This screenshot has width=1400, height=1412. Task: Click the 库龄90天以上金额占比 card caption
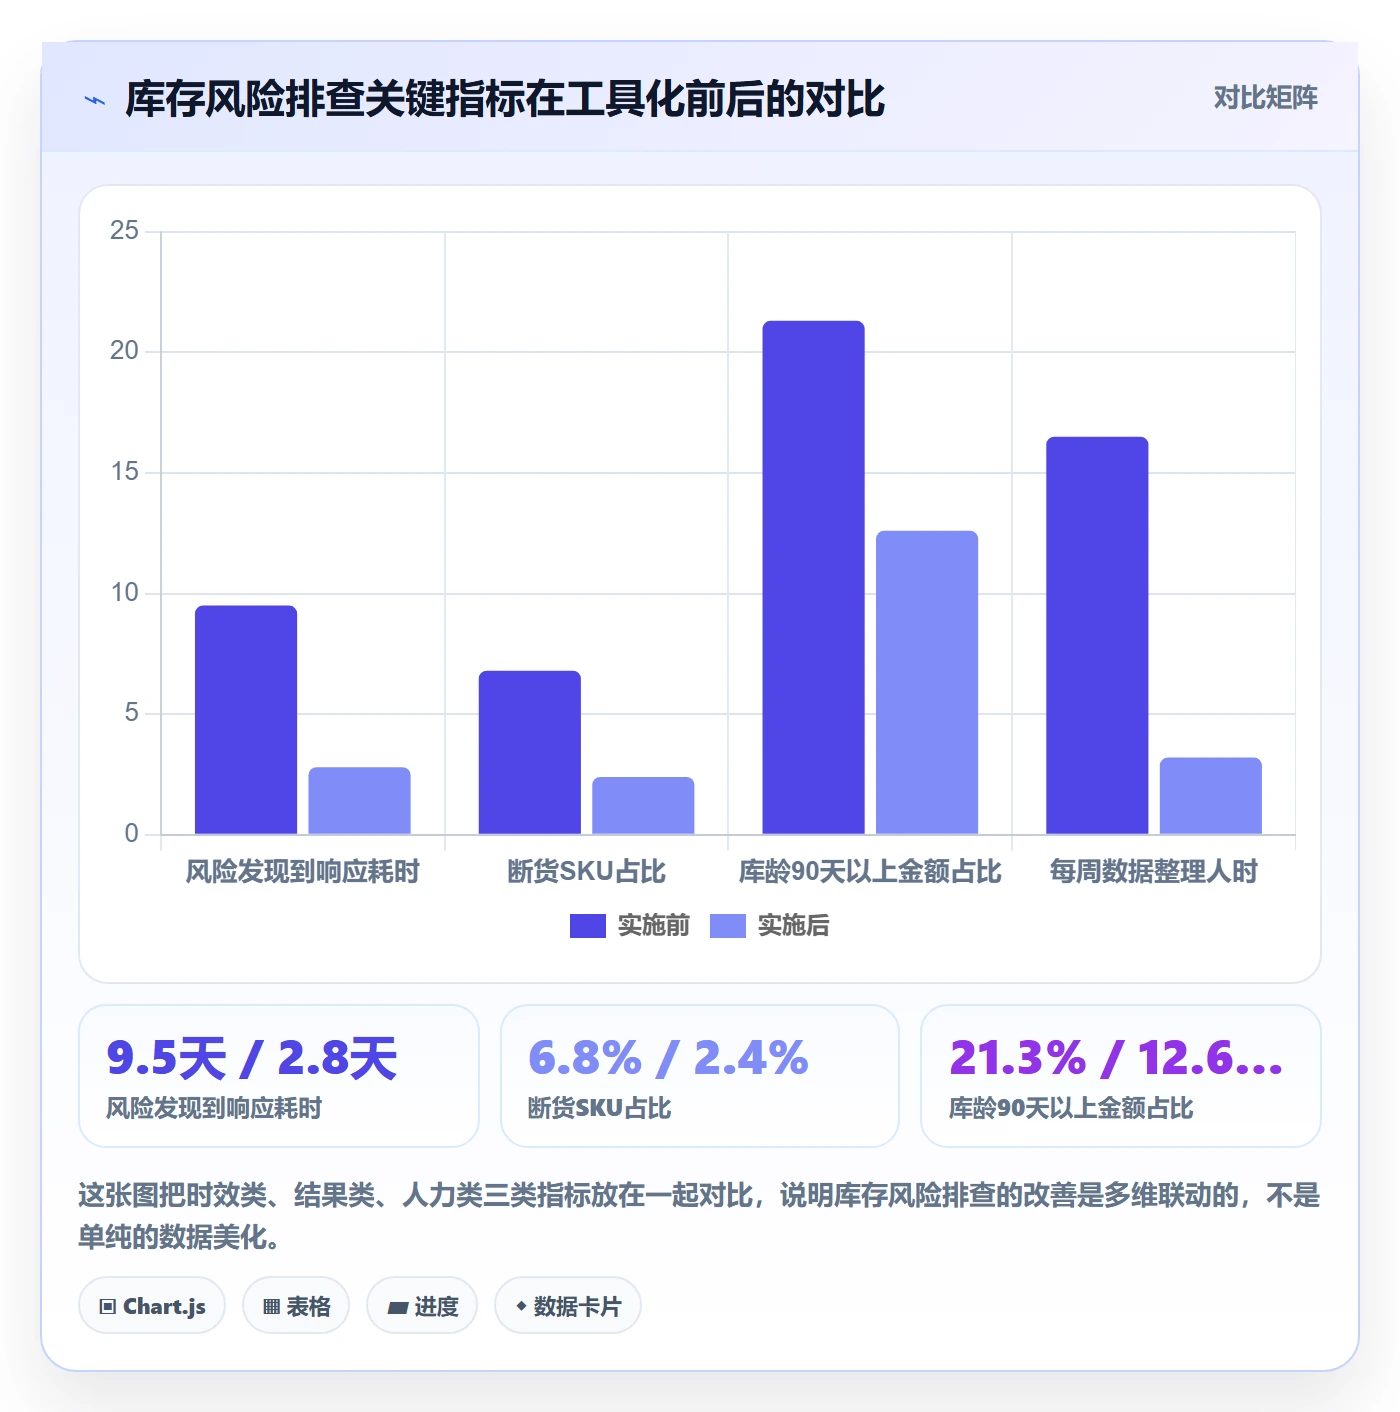pyautogui.click(x=1071, y=1108)
